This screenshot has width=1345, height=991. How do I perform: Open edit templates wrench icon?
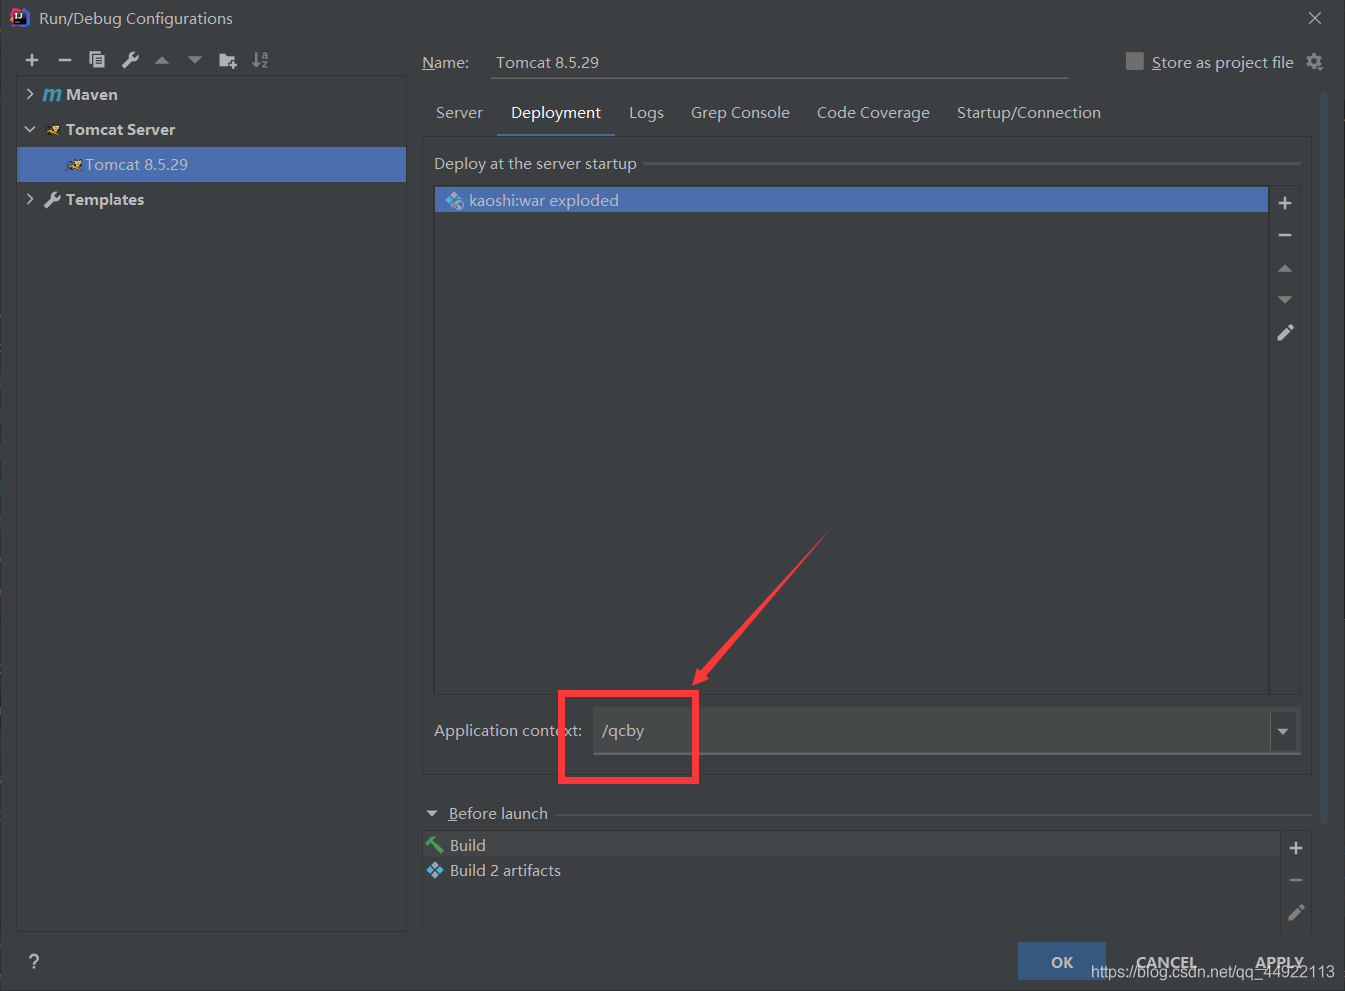pyautogui.click(x=130, y=60)
